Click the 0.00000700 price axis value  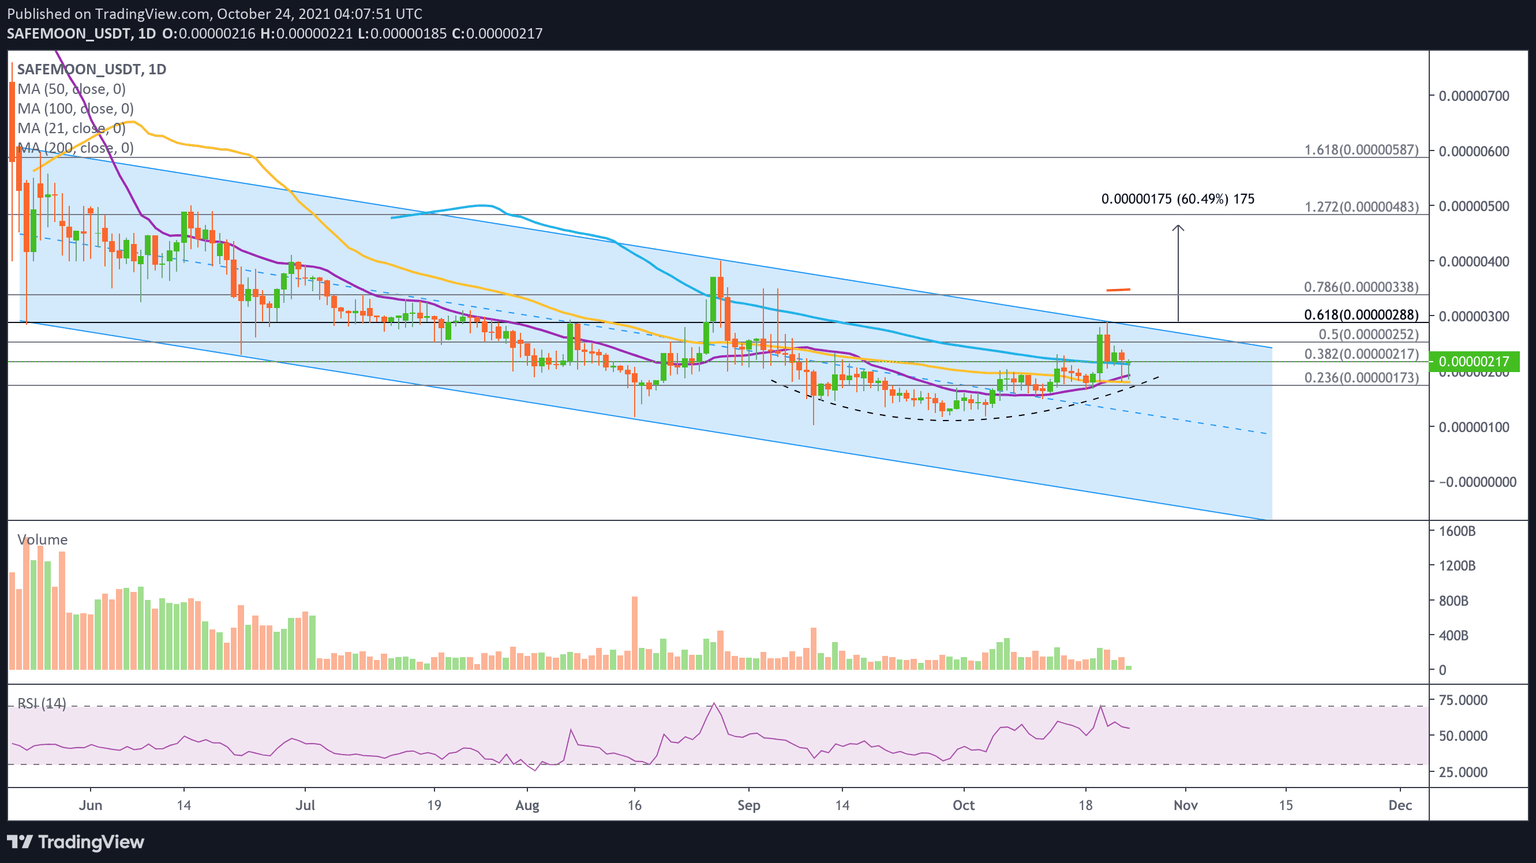click(x=1474, y=96)
